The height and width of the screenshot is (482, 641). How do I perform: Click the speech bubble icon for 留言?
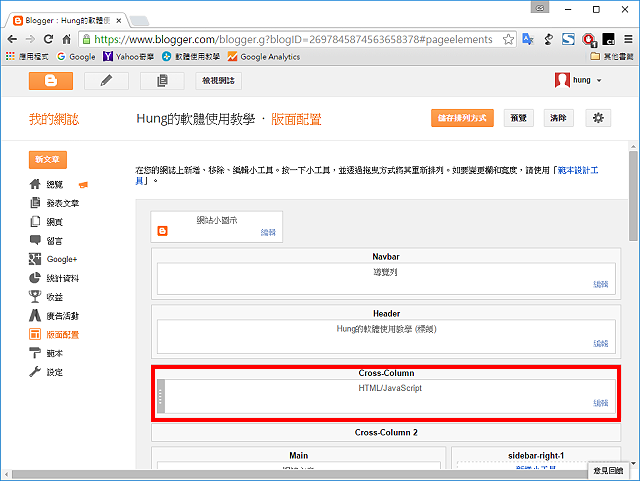tap(35, 240)
